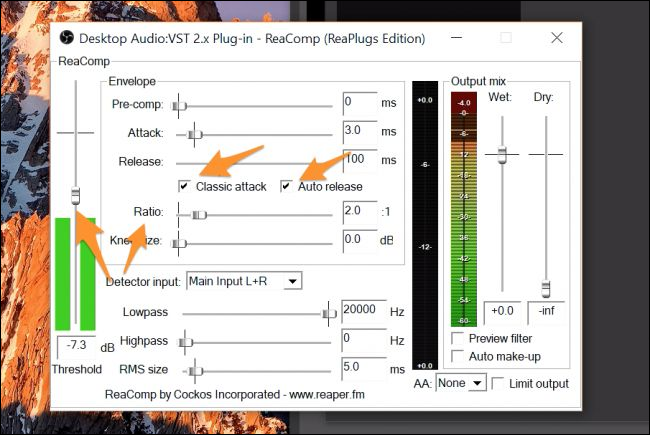The image size is (650, 435).
Task: Click the Release 100 ms field
Action: [x=360, y=160]
